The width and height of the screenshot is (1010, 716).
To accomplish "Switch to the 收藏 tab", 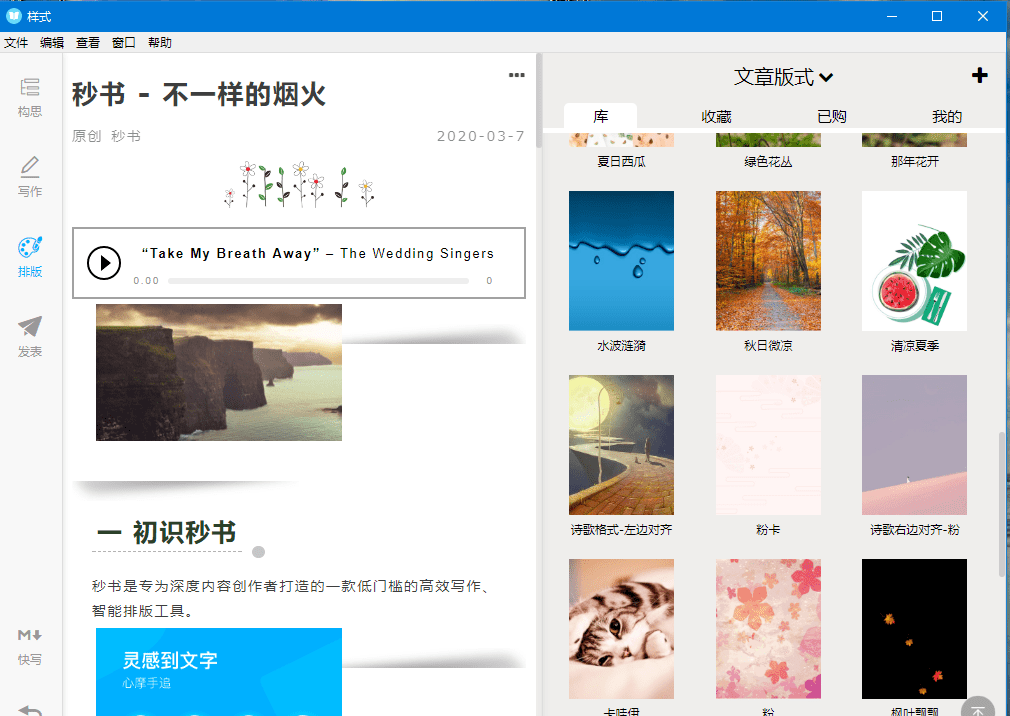I will [716, 117].
